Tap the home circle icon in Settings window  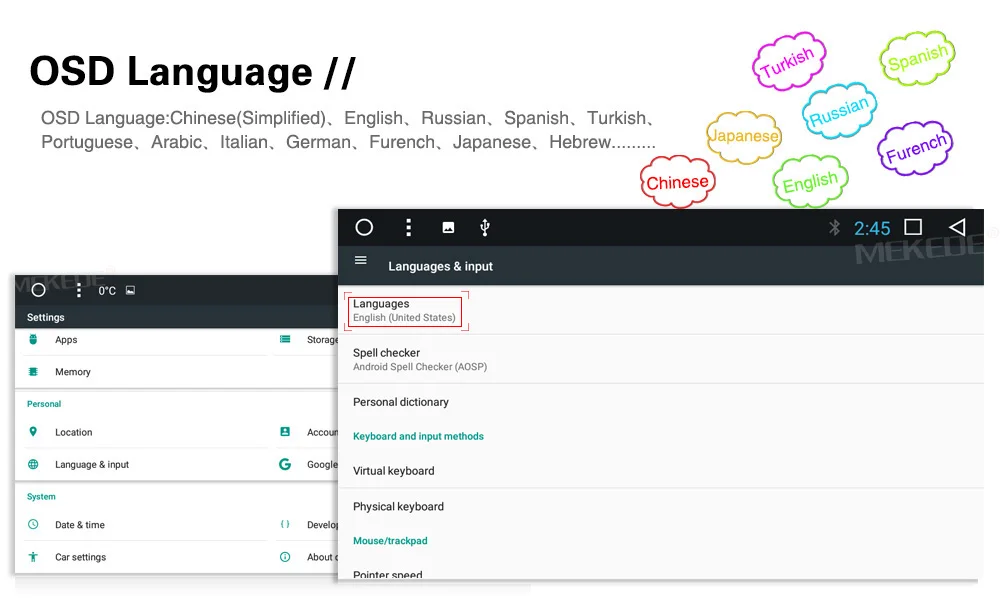[38, 290]
